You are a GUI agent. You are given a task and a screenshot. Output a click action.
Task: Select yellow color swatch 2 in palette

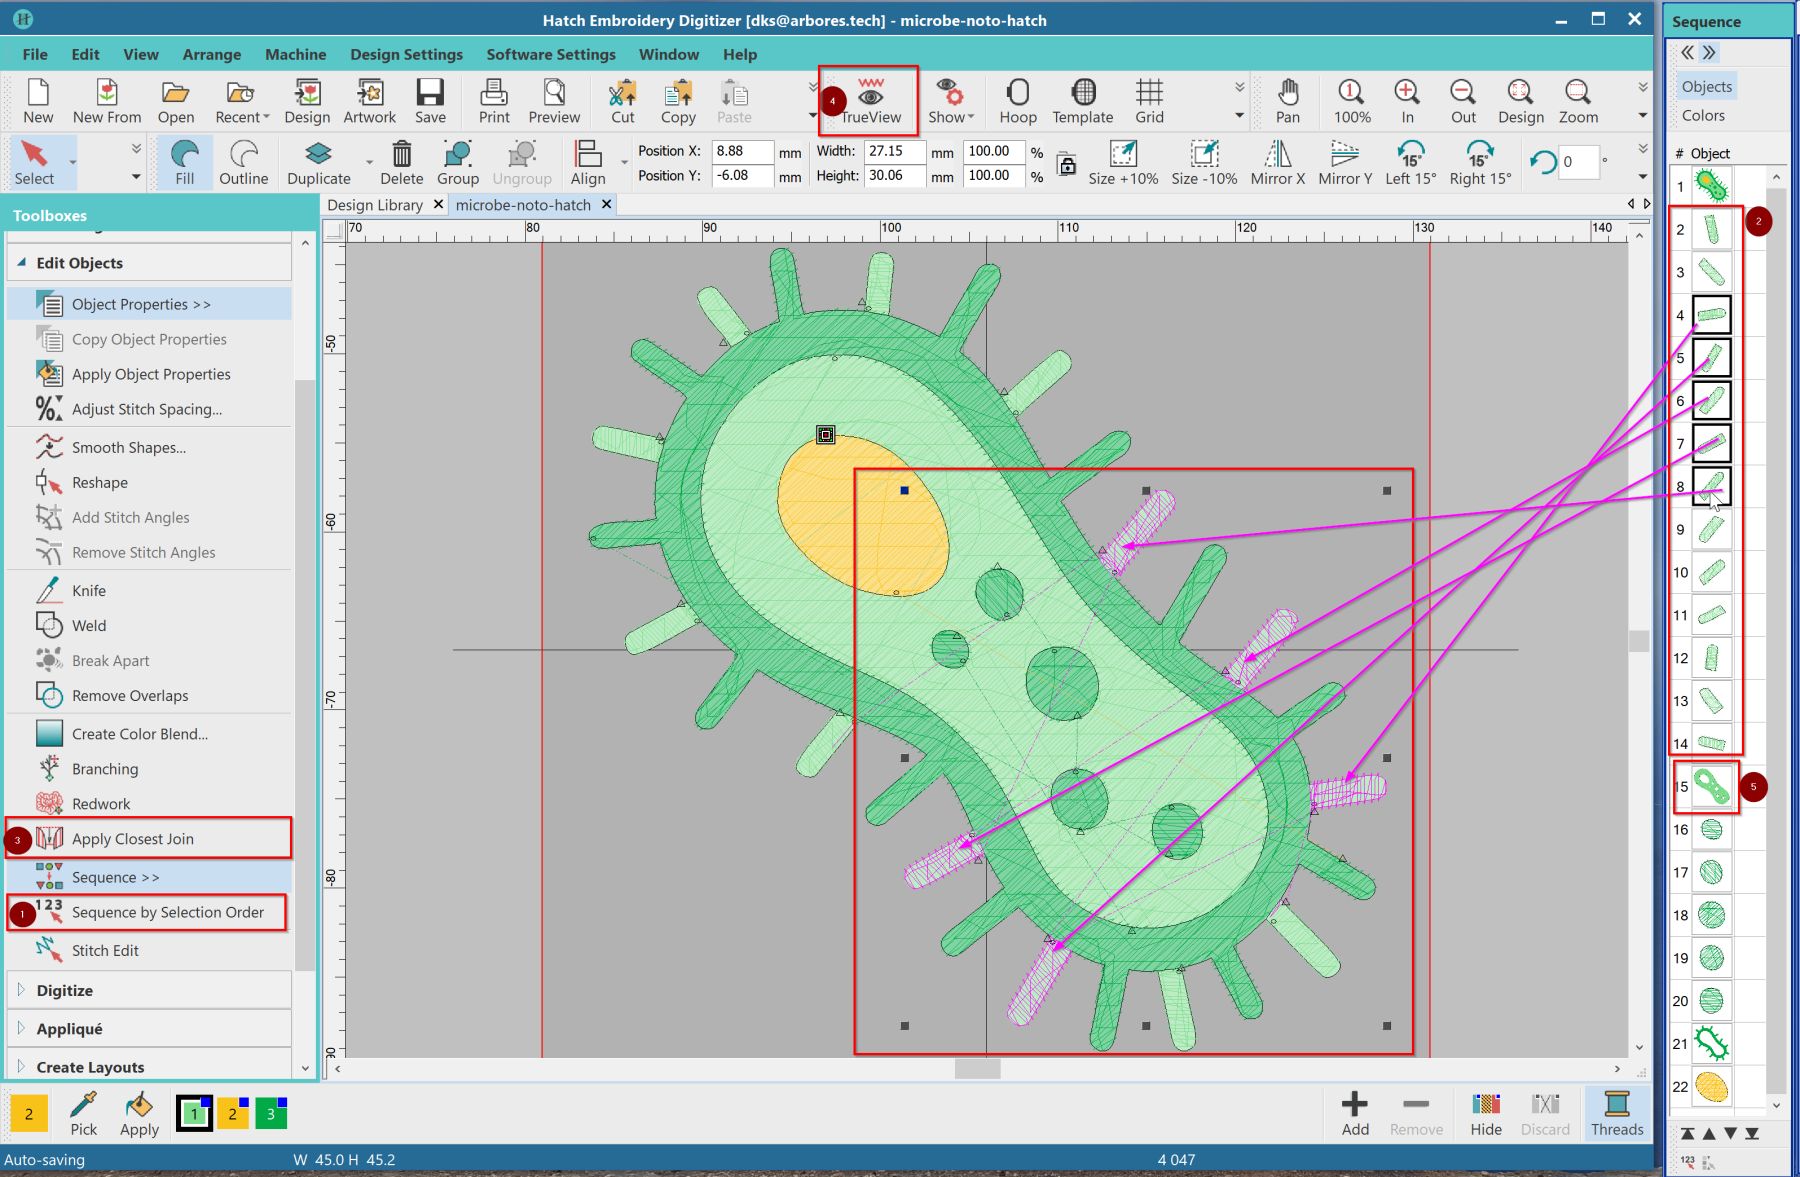tap(233, 1113)
